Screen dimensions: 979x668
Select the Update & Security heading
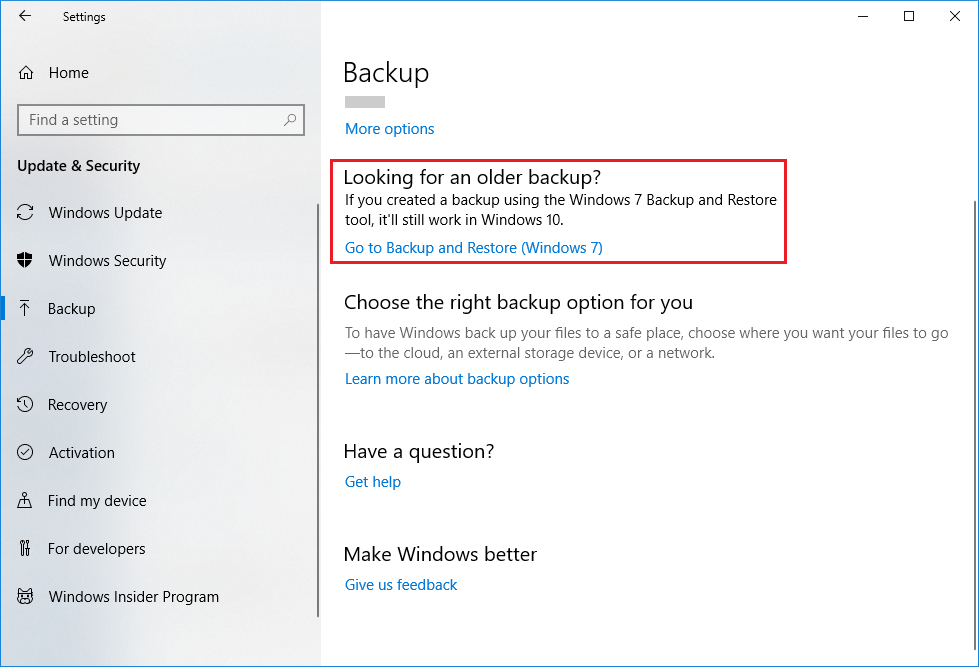pos(78,166)
